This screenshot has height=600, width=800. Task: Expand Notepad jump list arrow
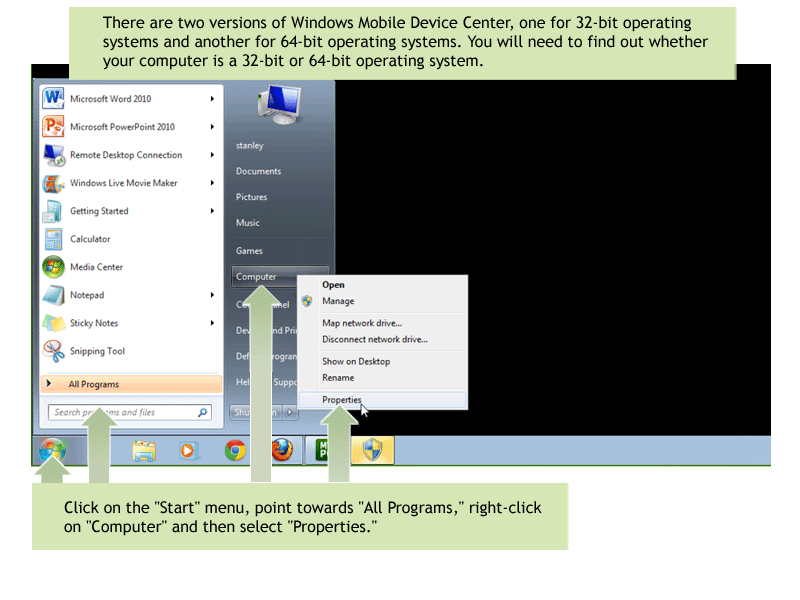pyautogui.click(x=212, y=295)
